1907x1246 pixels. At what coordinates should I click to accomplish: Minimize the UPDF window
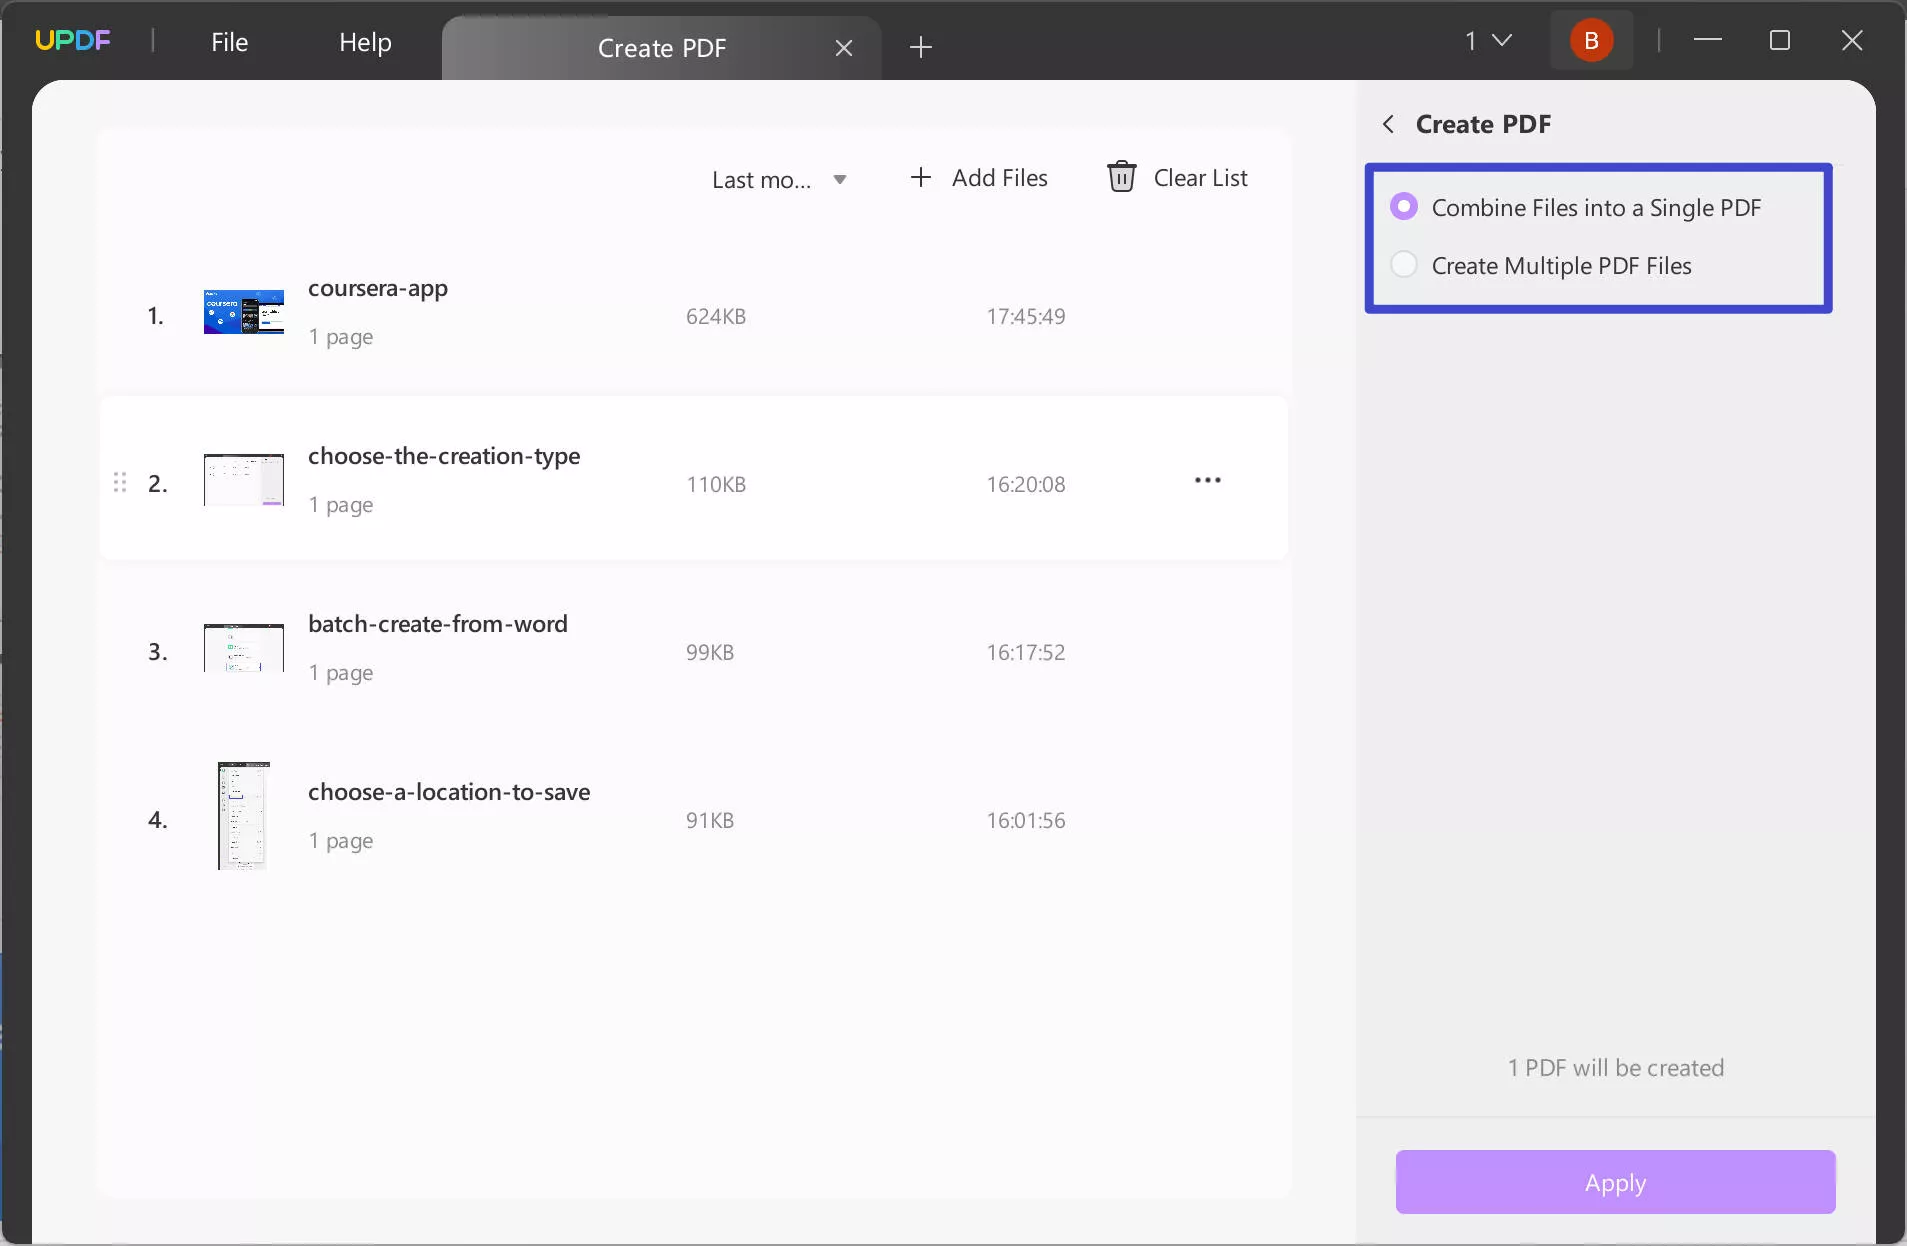(1708, 40)
